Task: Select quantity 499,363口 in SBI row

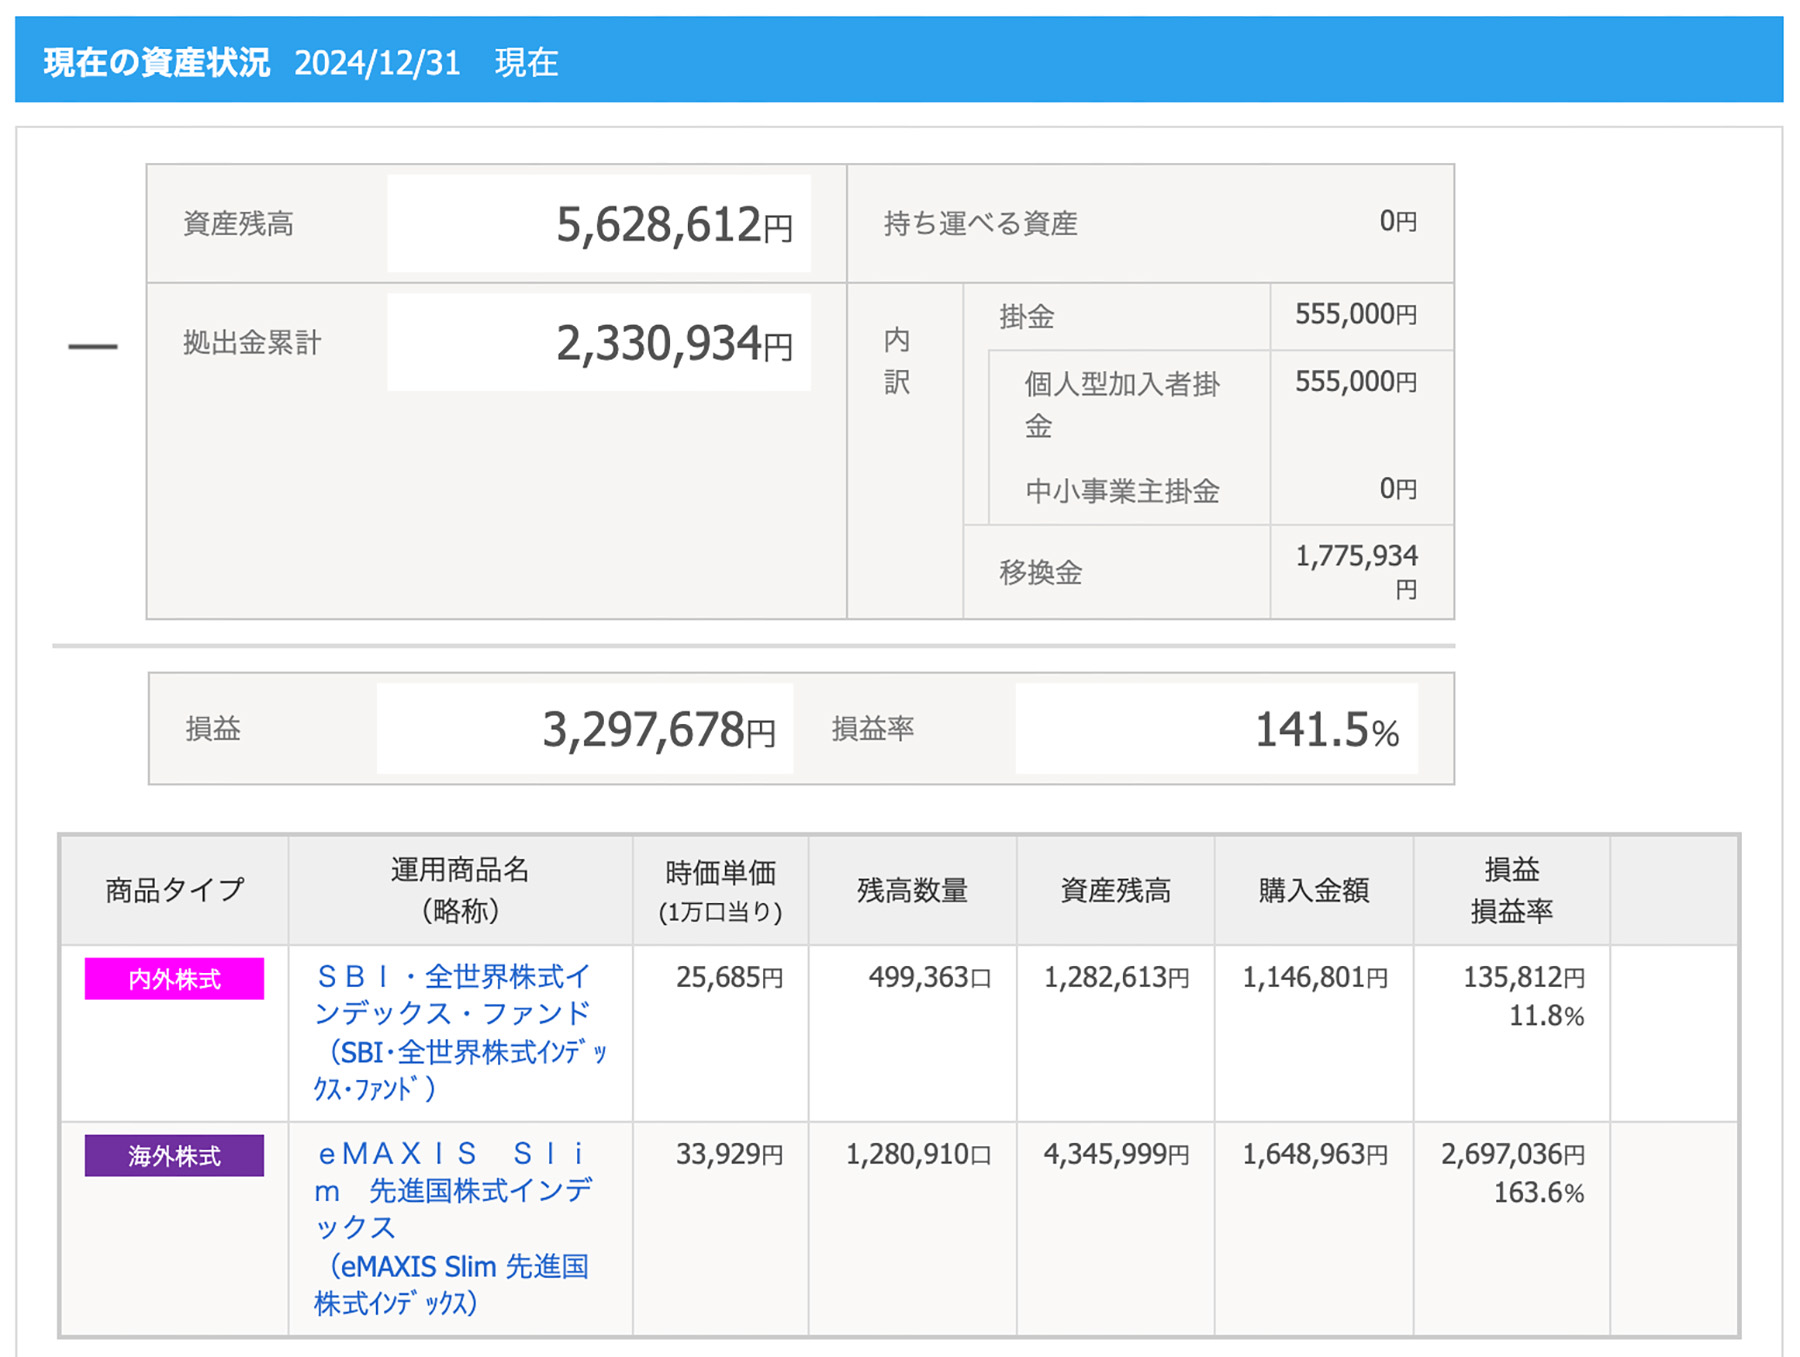Action: point(929,977)
